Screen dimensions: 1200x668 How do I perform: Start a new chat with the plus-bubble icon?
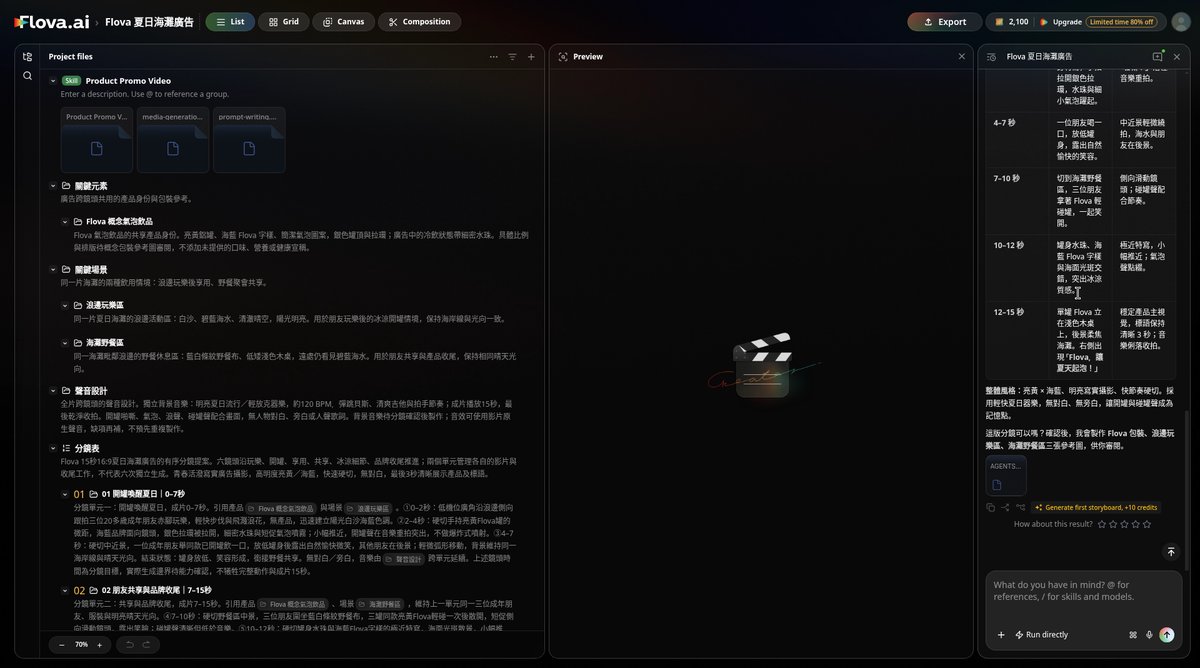tap(1158, 57)
